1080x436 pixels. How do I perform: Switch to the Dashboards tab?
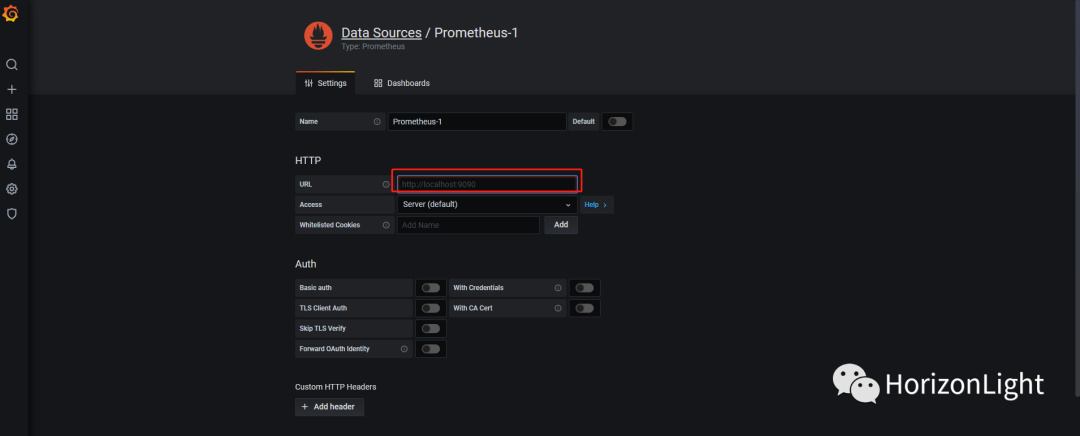click(402, 83)
